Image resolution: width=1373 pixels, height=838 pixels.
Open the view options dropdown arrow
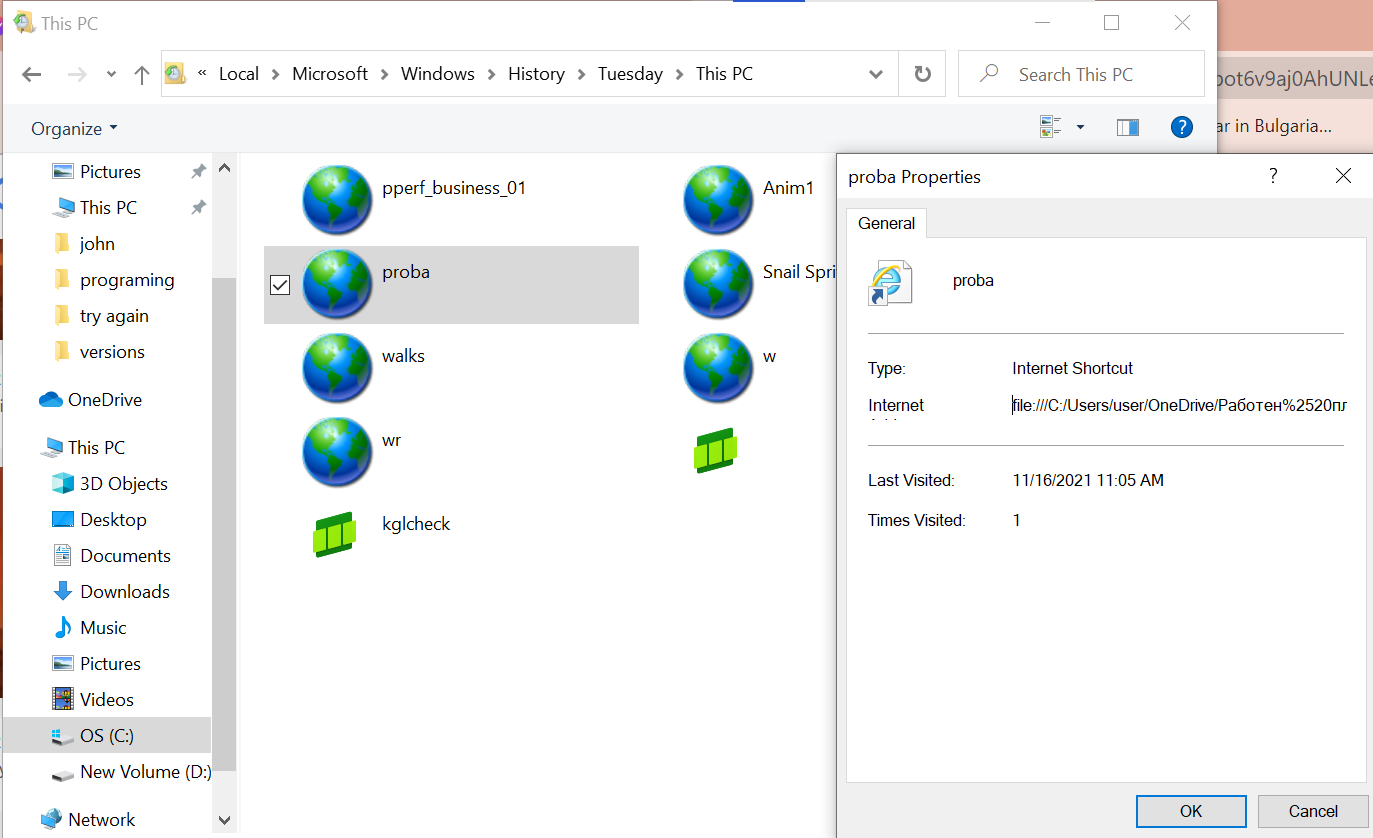click(x=1080, y=127)
